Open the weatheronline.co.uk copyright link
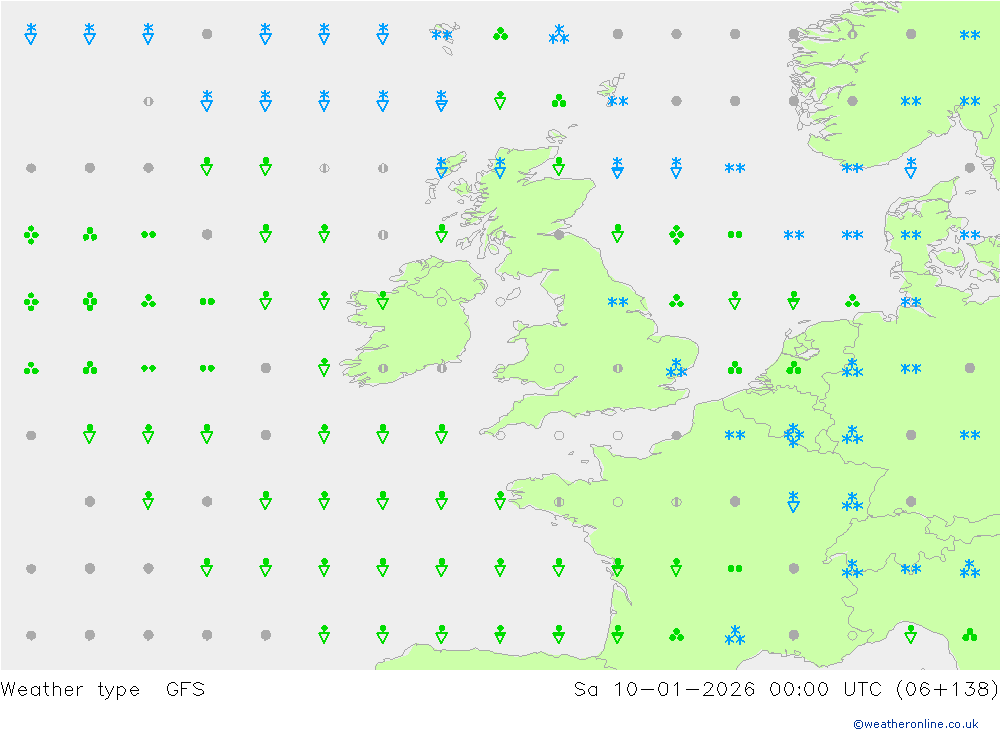Image resolution: width=1000 pixels, height=733 pixels. [916, 724]
